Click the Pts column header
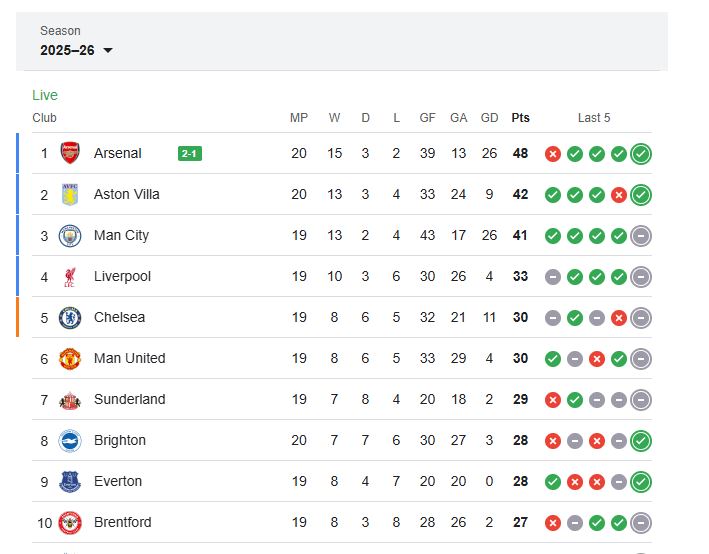This screenshot has height=554, width=709. [x=520, y=118]
